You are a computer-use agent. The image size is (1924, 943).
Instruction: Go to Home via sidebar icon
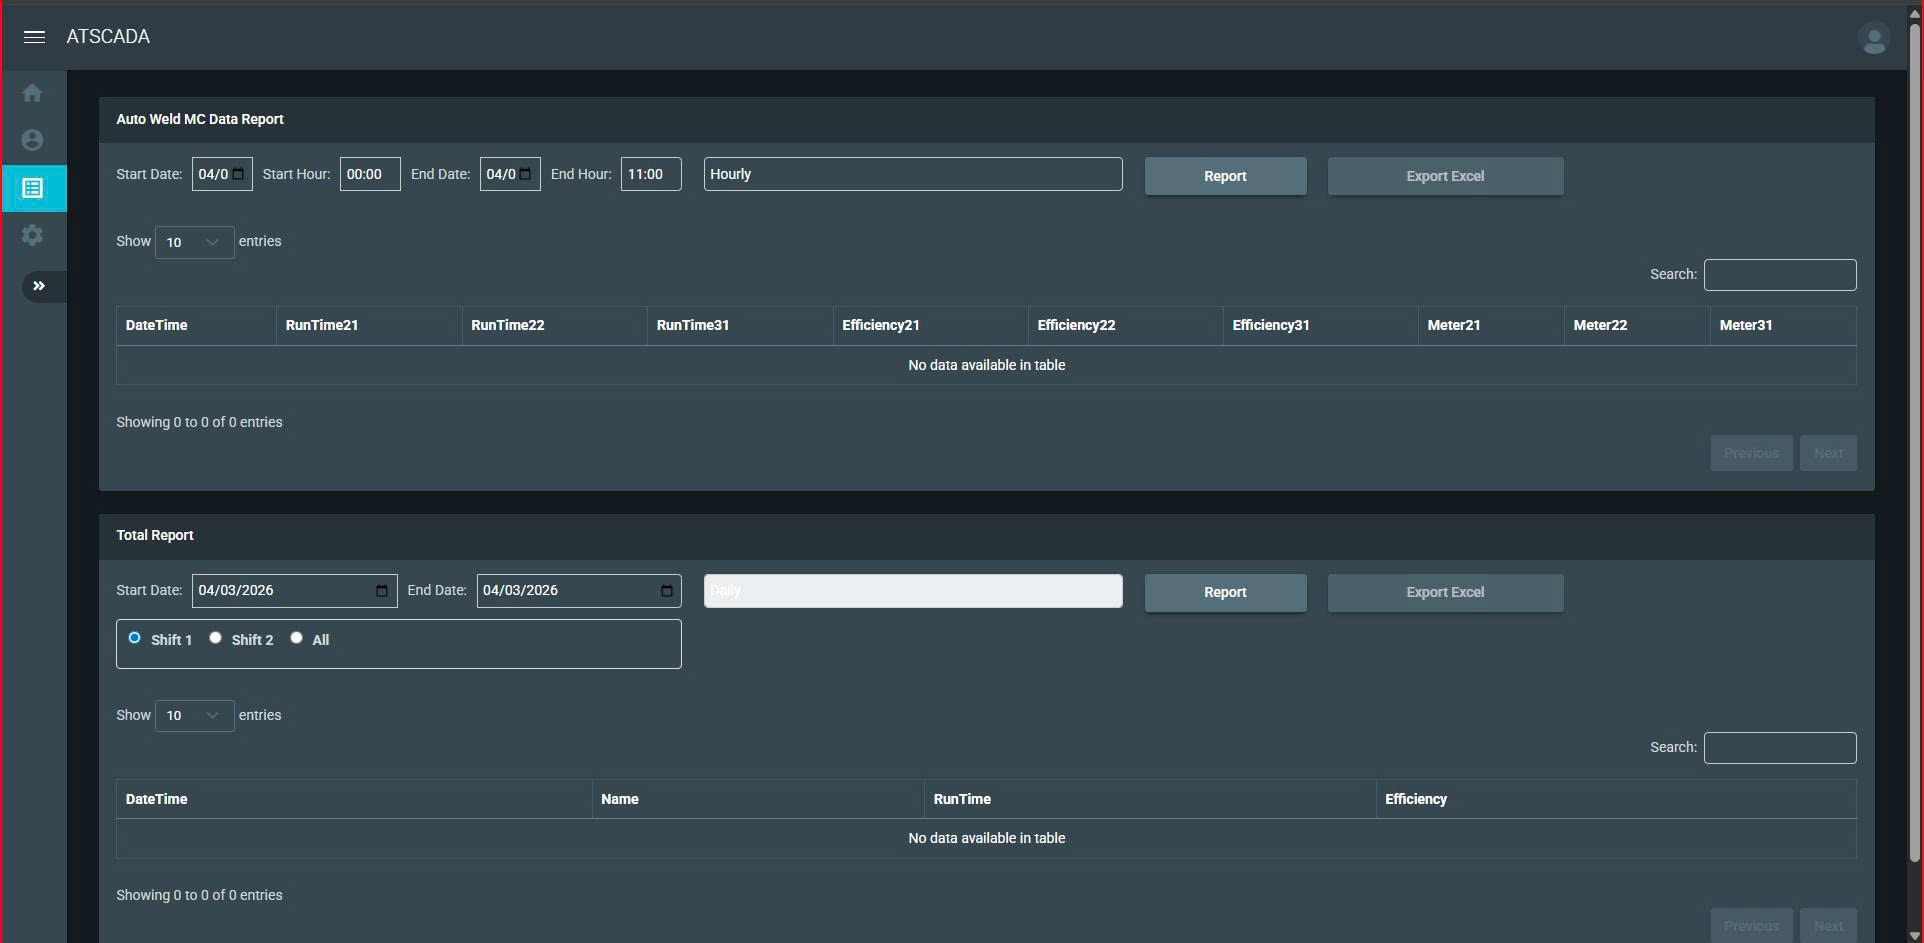point(33,93)
